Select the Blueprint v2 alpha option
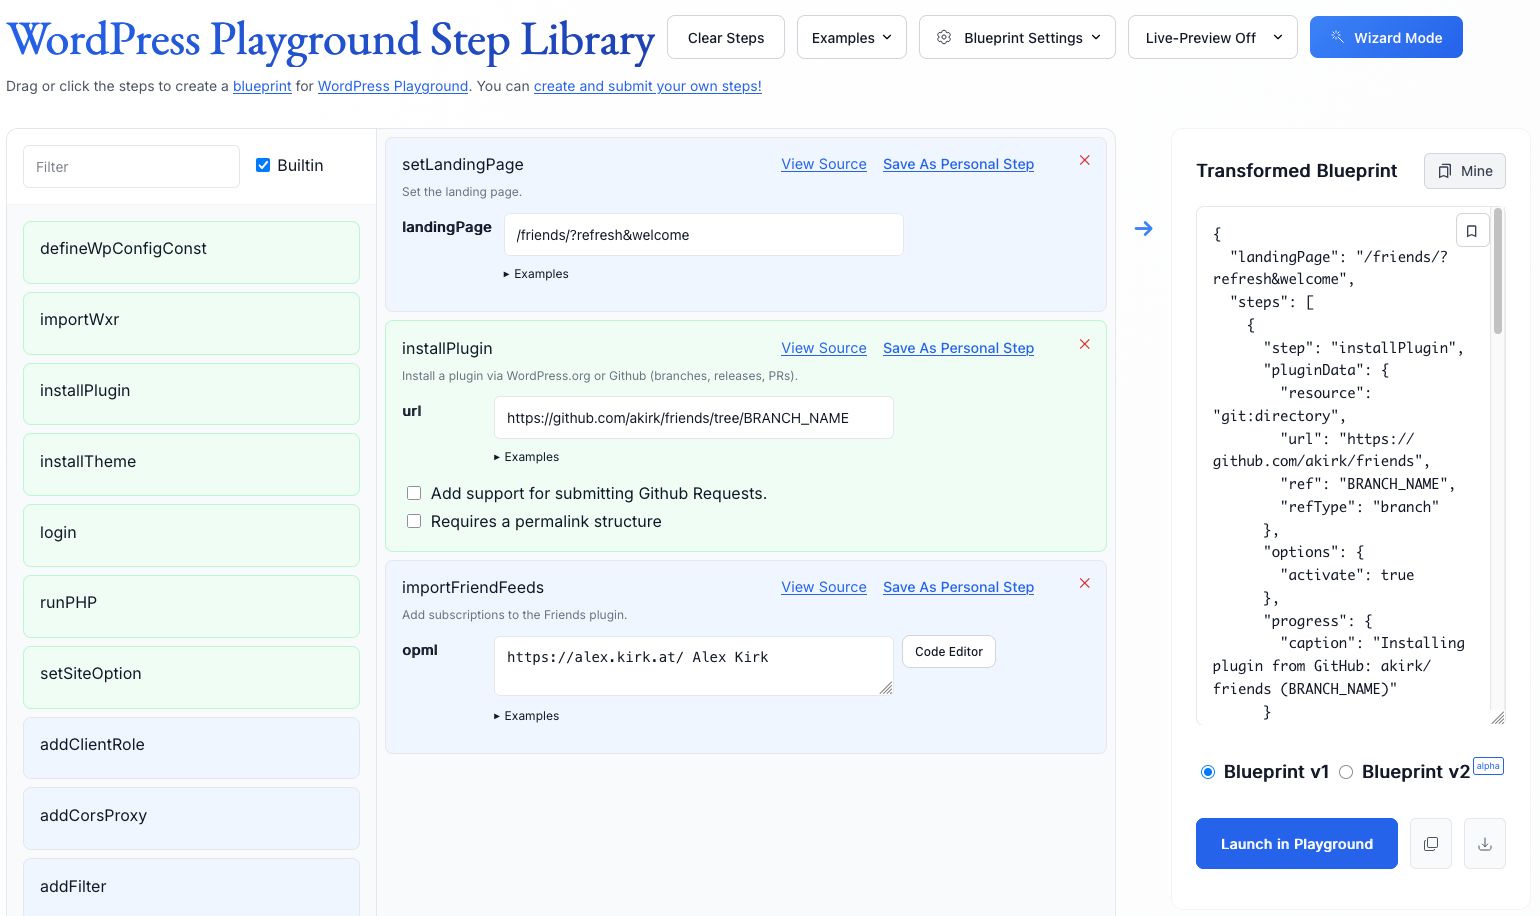 (1346, 772)
